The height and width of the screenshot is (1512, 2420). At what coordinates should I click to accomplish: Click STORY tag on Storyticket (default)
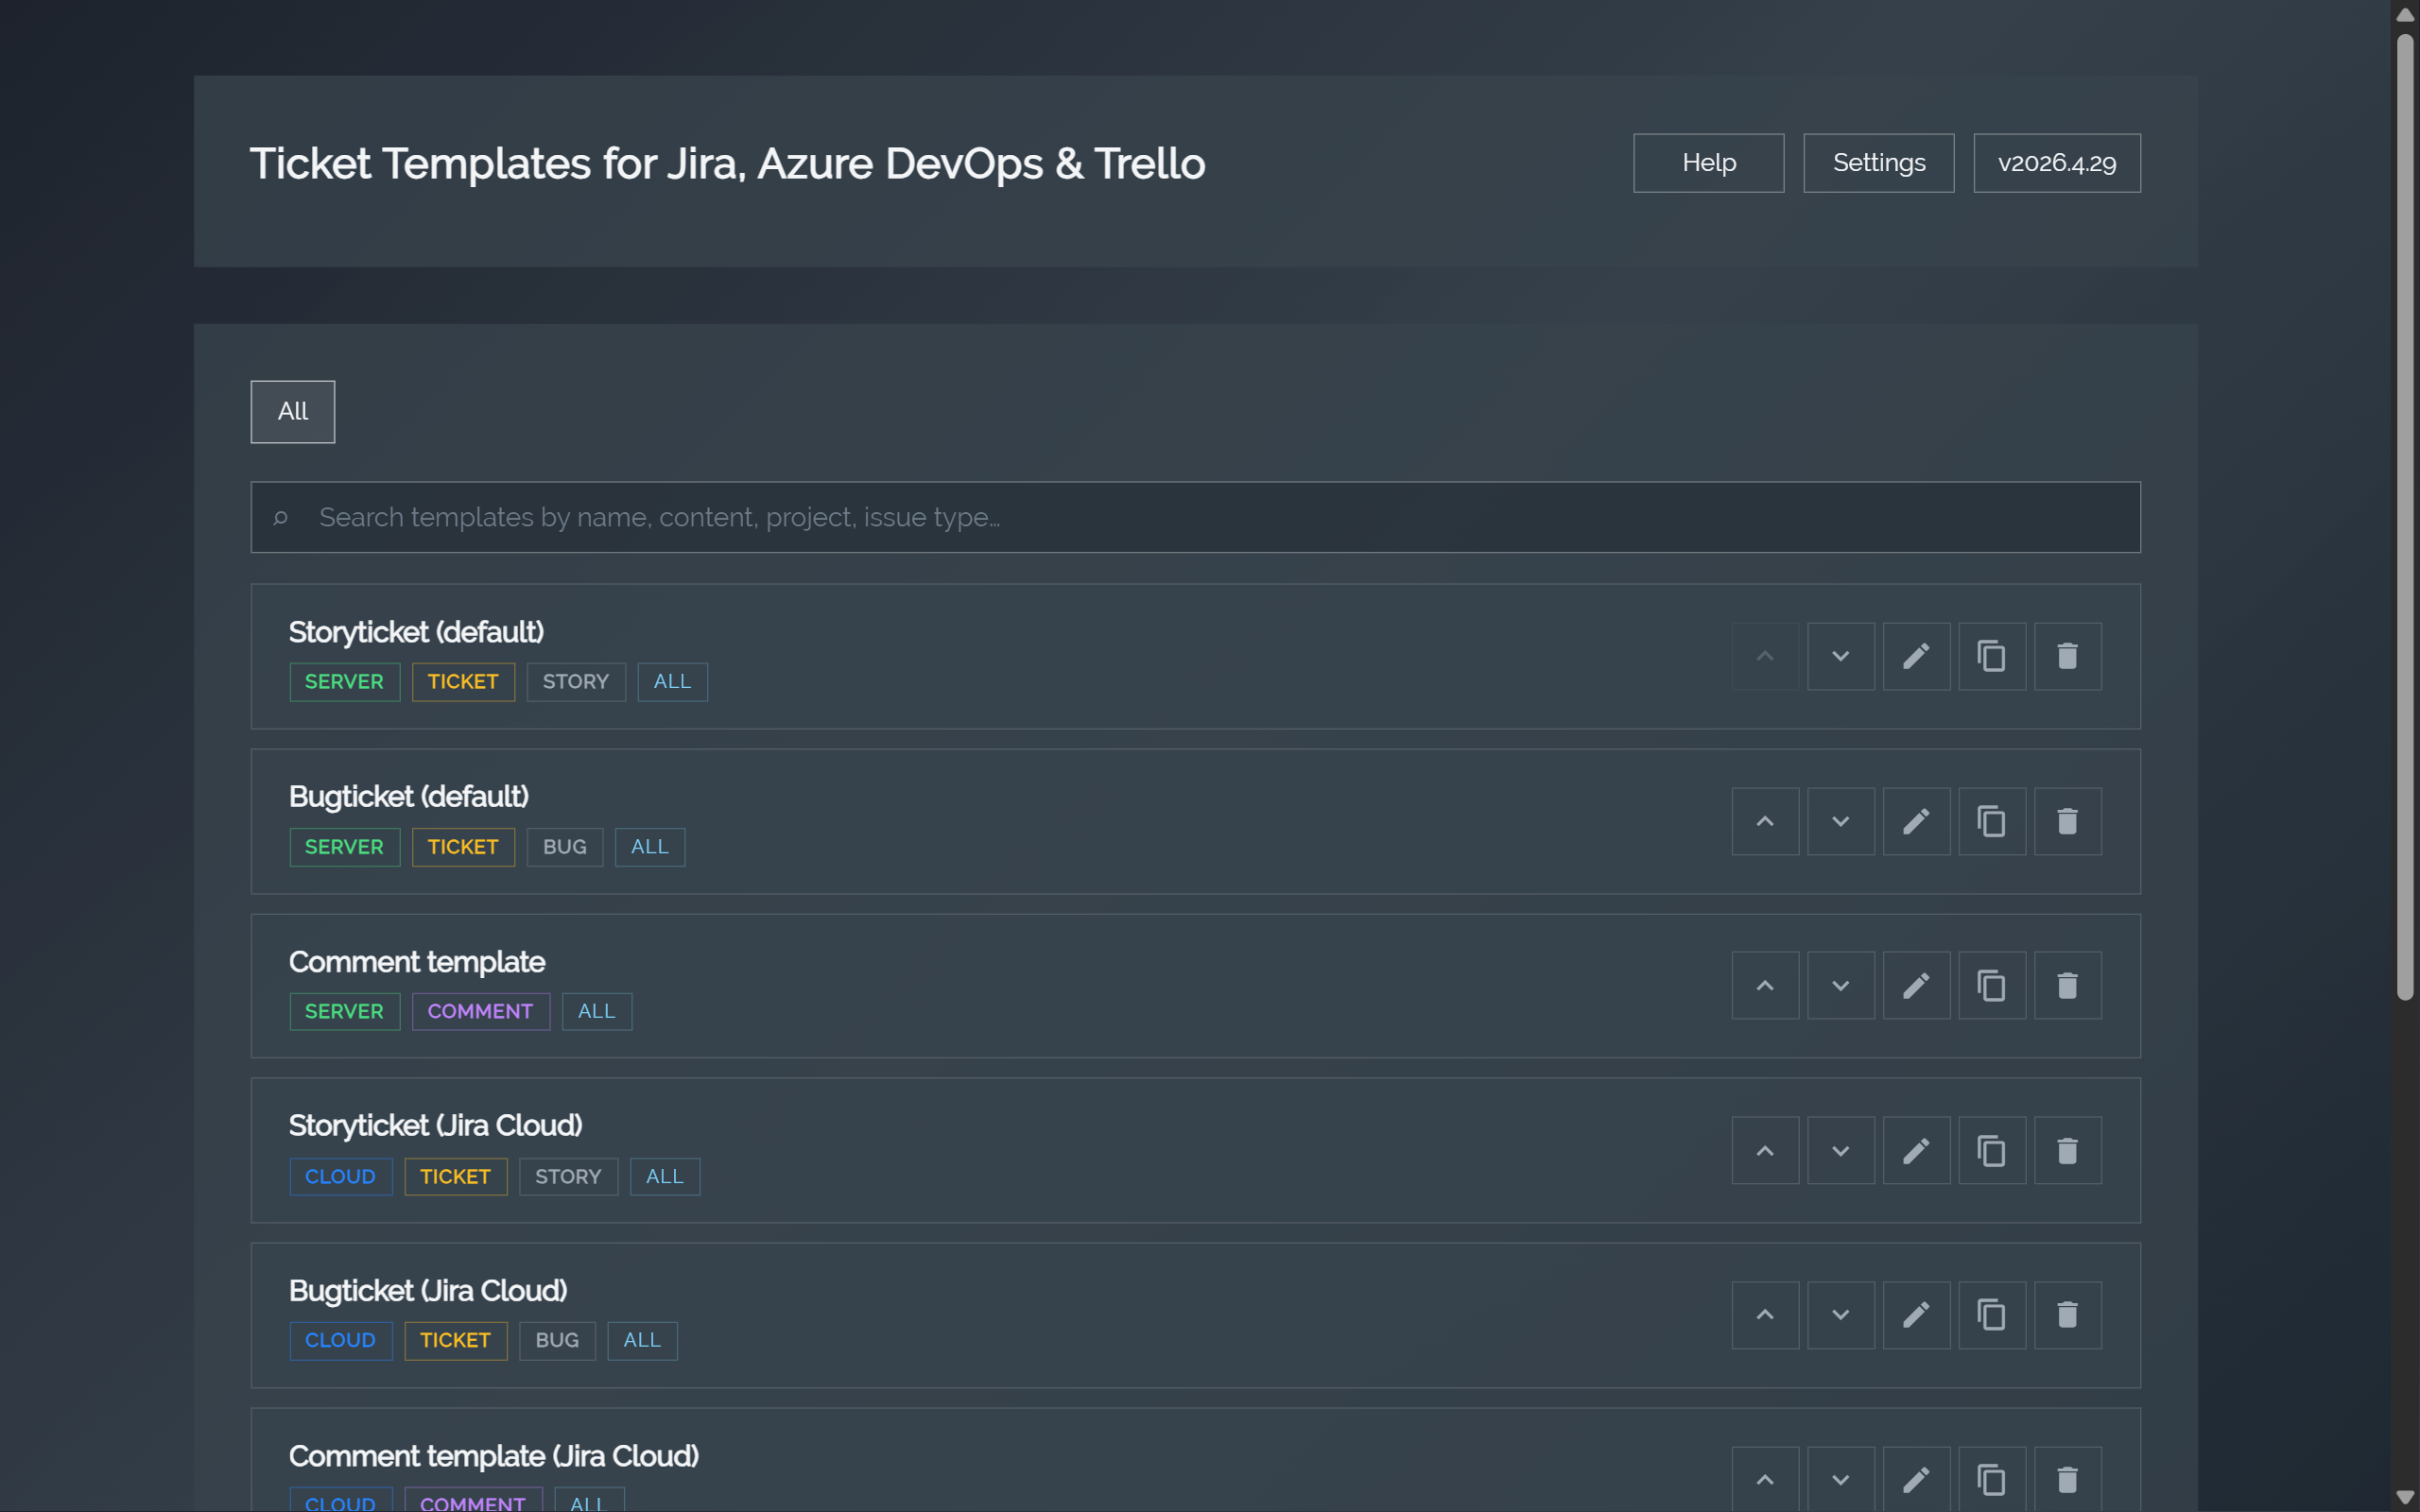(576, 682)
